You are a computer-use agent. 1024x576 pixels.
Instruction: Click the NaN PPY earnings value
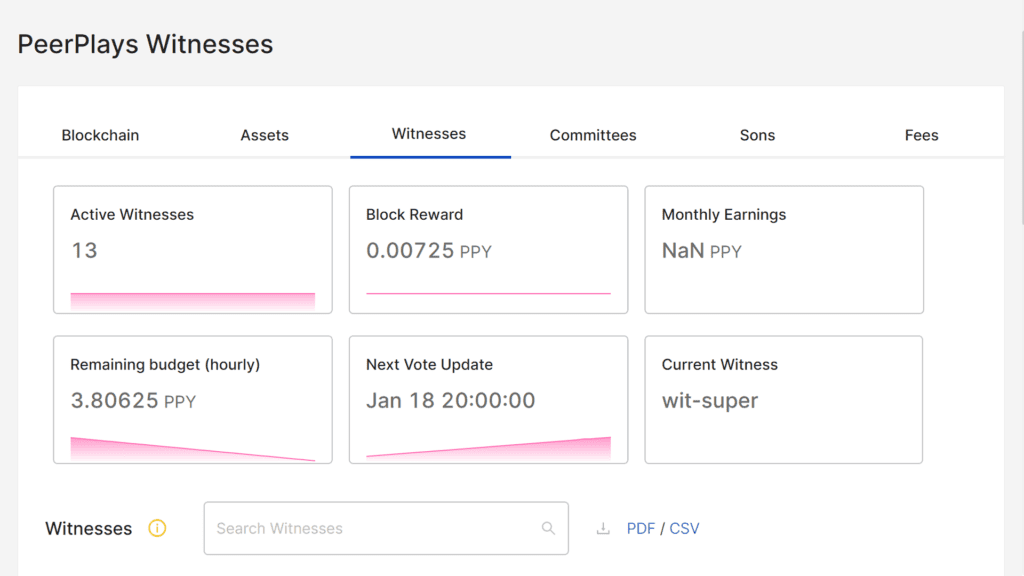click(701, 251)
